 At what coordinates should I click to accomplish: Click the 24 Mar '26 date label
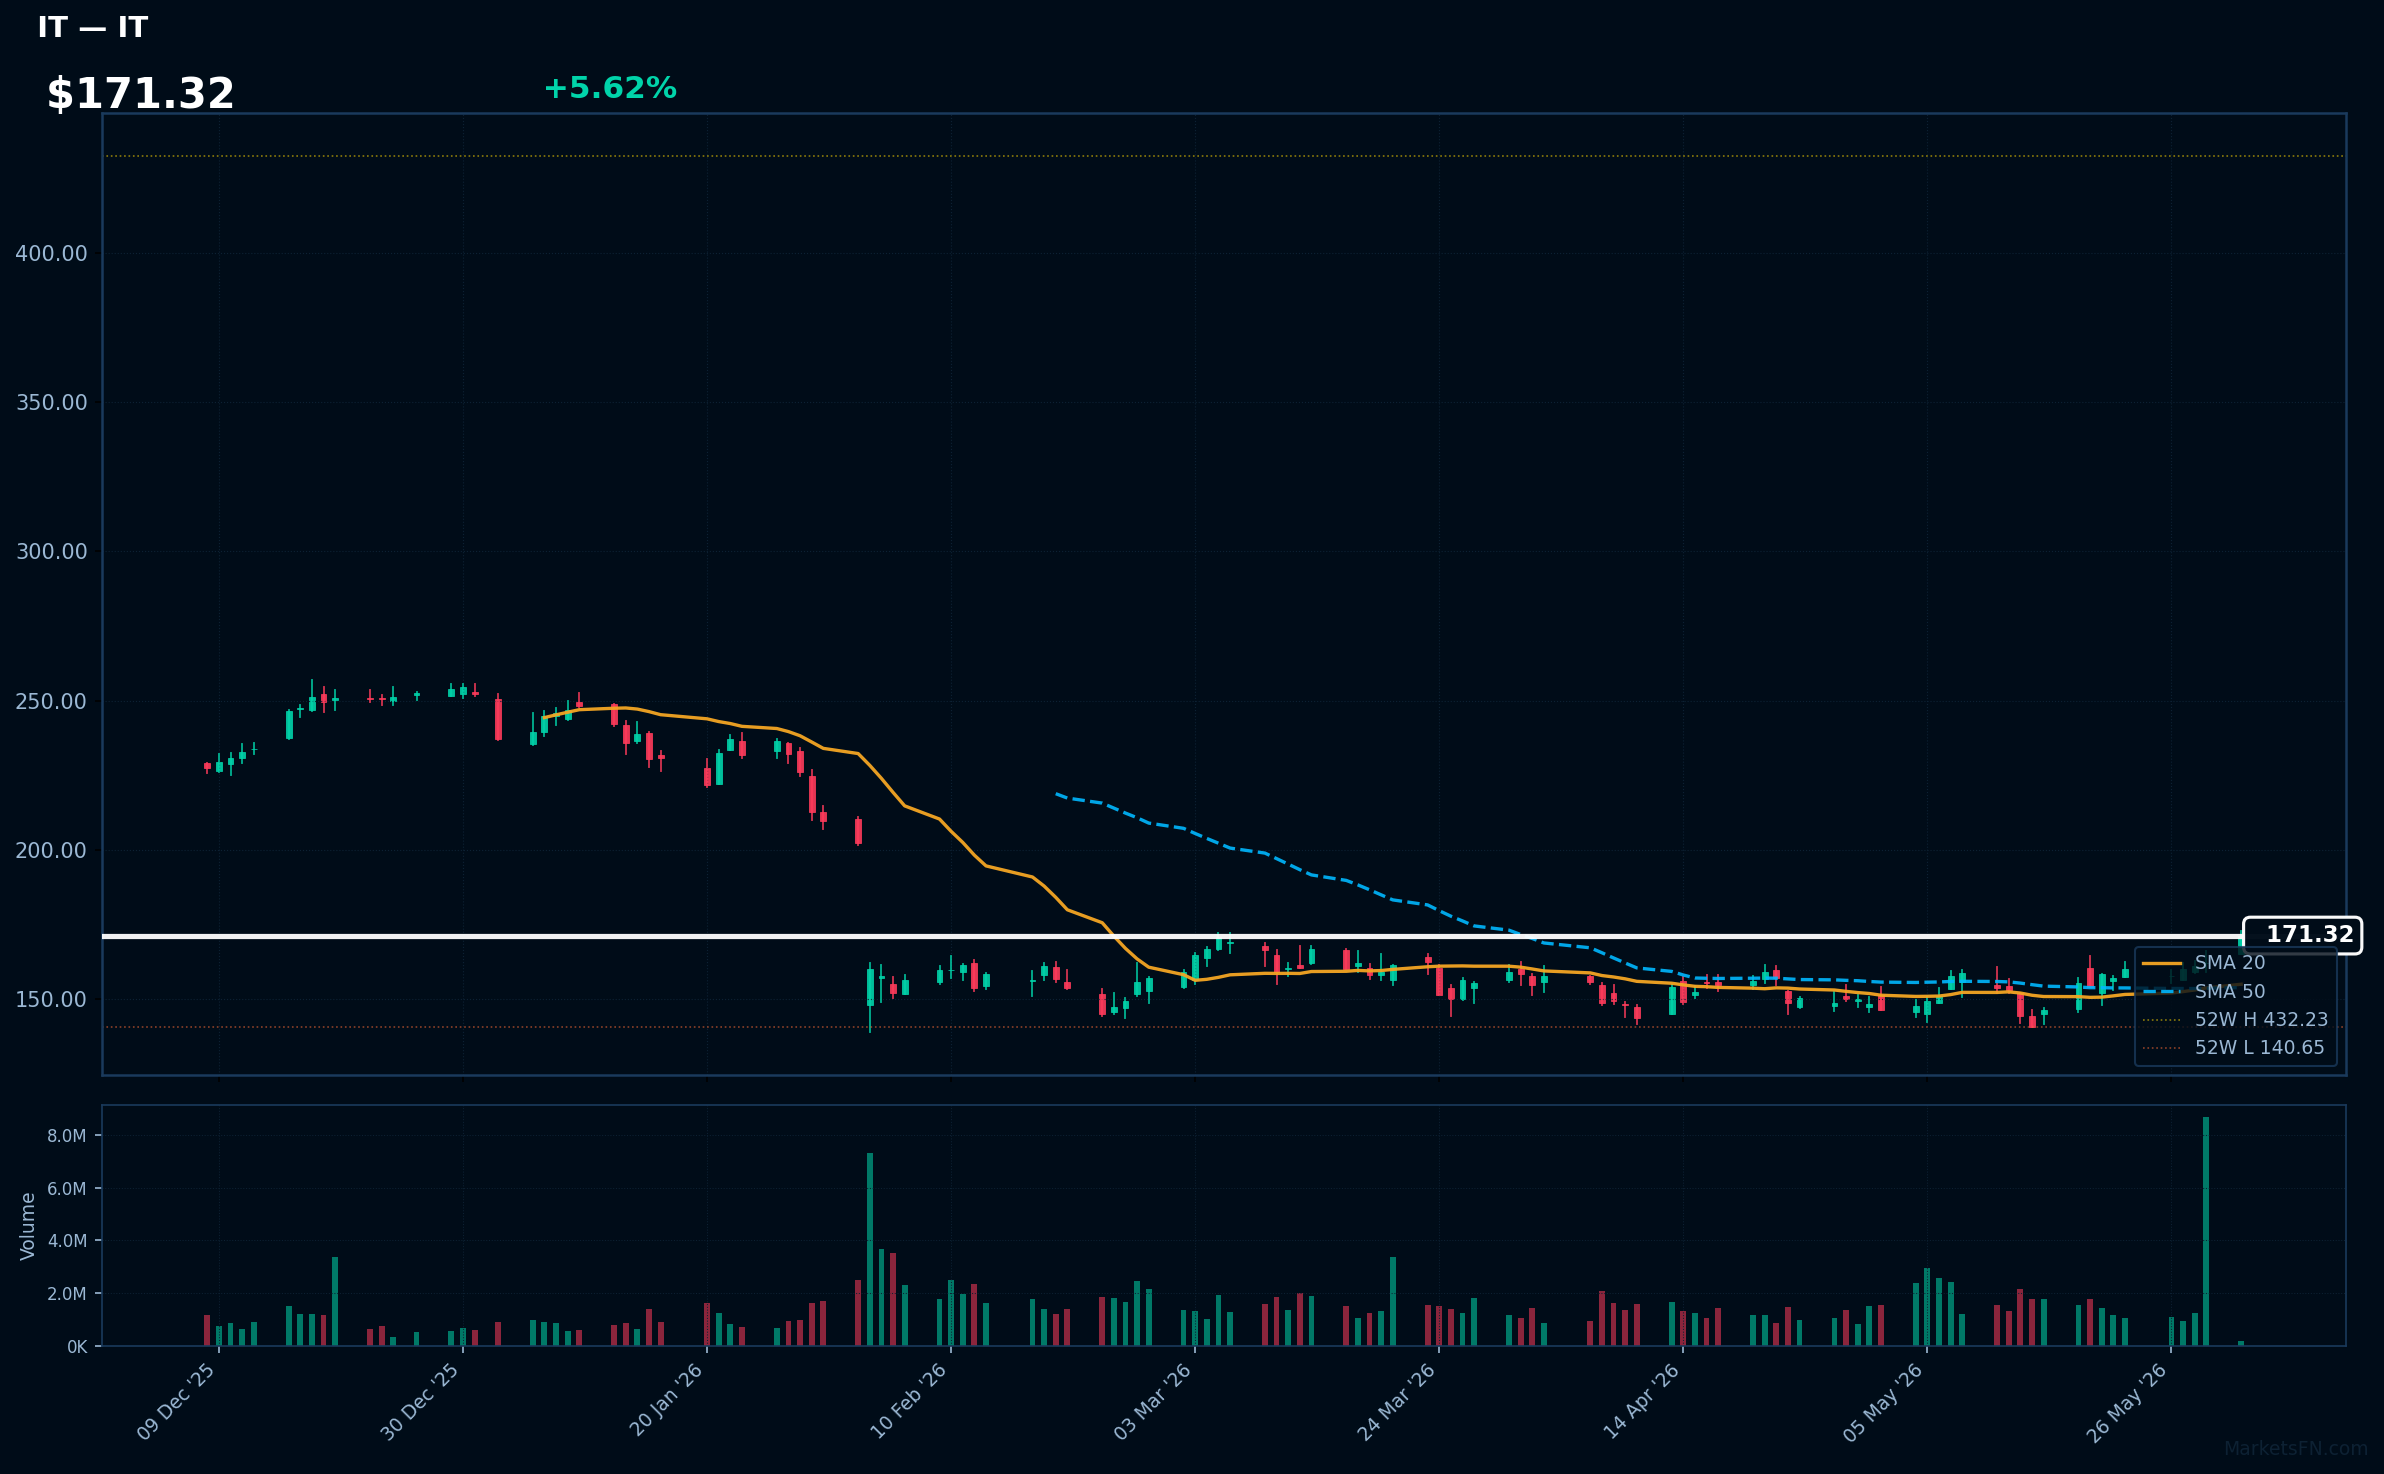click(x=1396, y=1402)
